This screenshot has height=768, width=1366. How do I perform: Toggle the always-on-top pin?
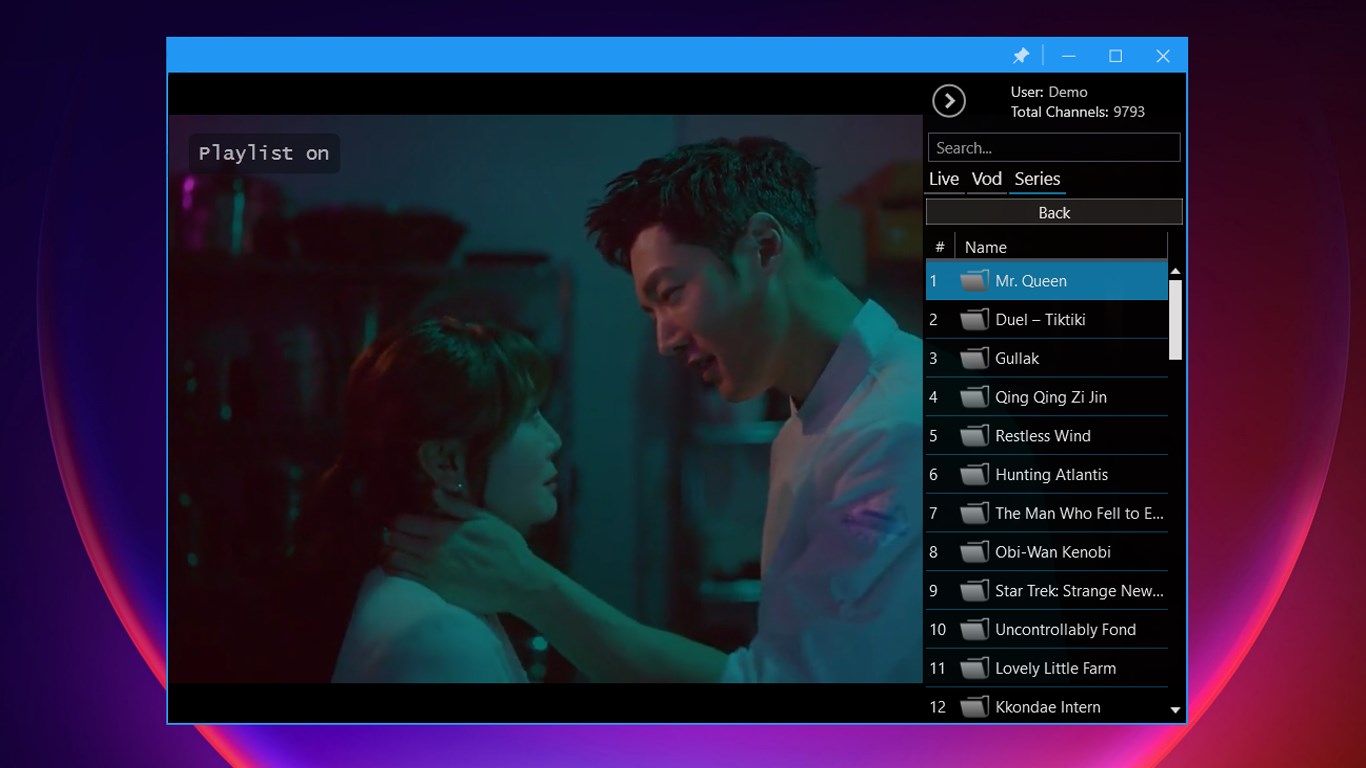[1021, 56]
